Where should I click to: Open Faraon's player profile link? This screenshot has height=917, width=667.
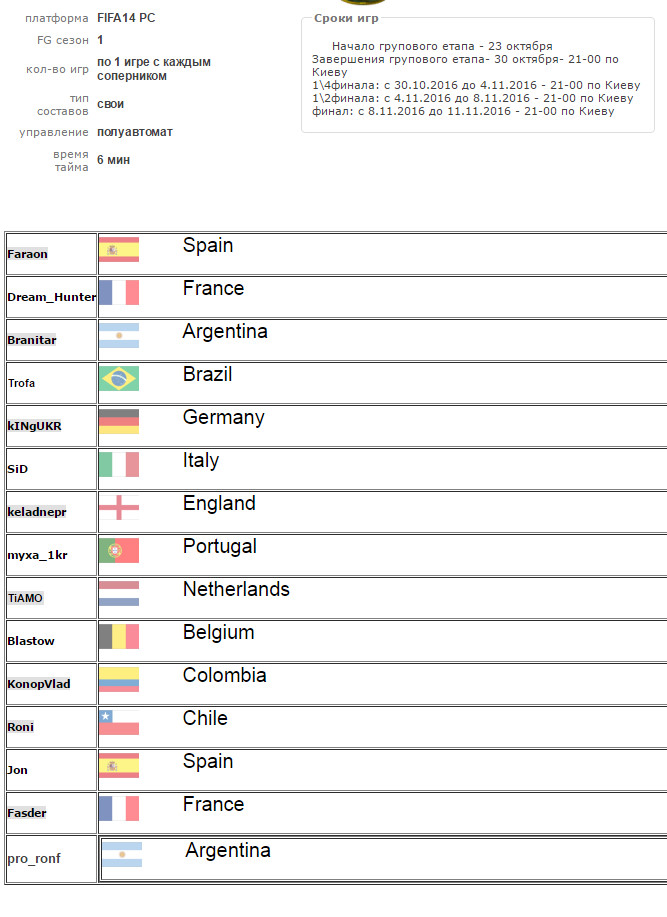pos(27,254)
